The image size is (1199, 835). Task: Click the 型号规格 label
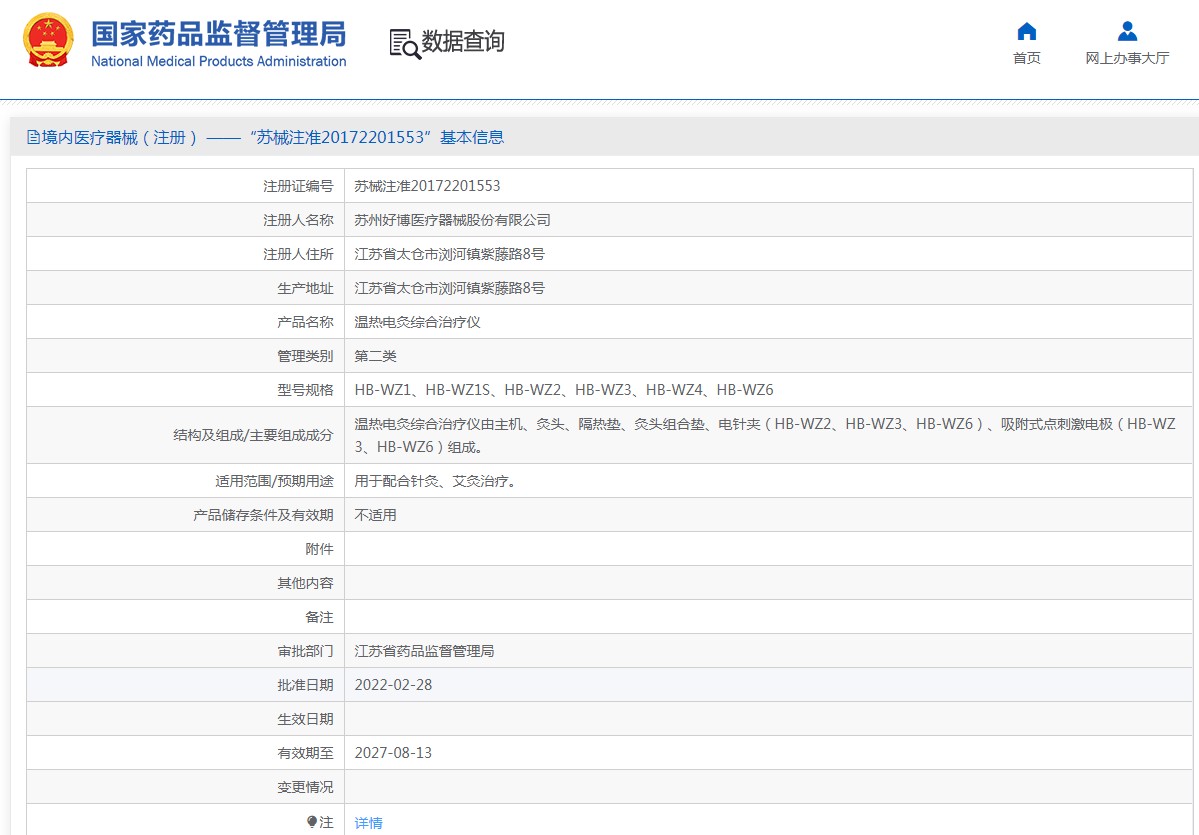click(x=305, y=390)
